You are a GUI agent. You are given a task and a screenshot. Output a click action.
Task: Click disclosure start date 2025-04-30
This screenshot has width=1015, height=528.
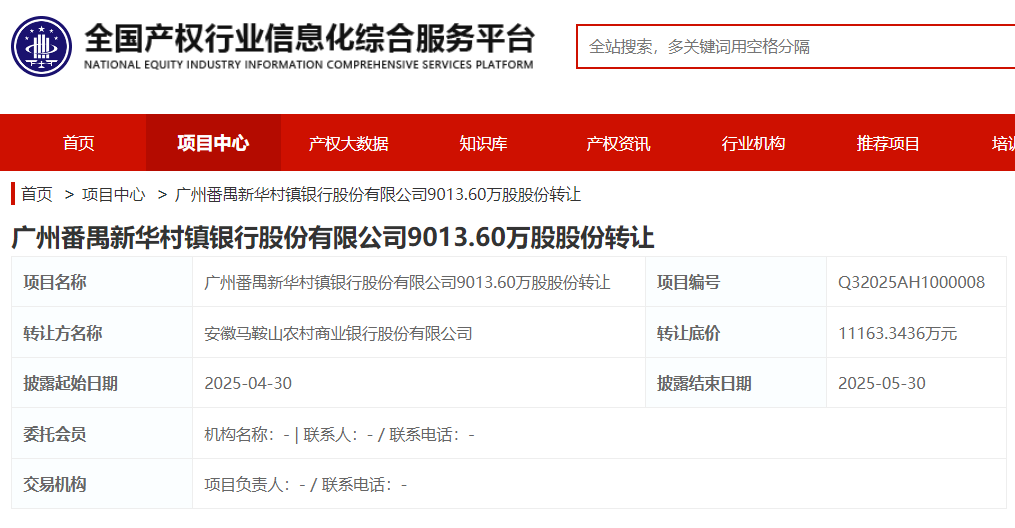(x=248, y=383)
